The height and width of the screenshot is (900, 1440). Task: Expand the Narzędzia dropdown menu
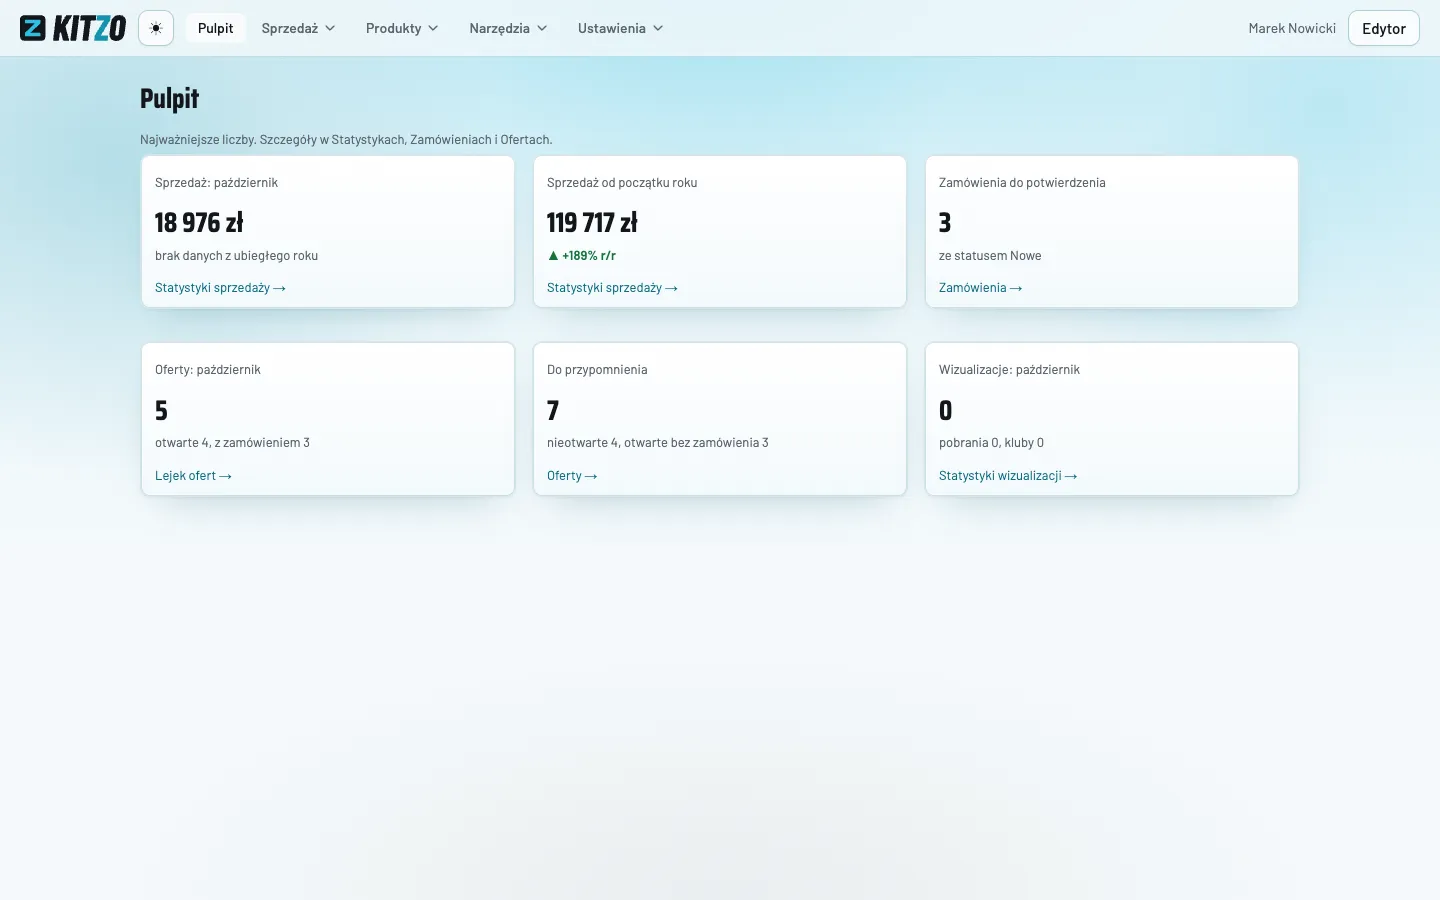(508, 28)
